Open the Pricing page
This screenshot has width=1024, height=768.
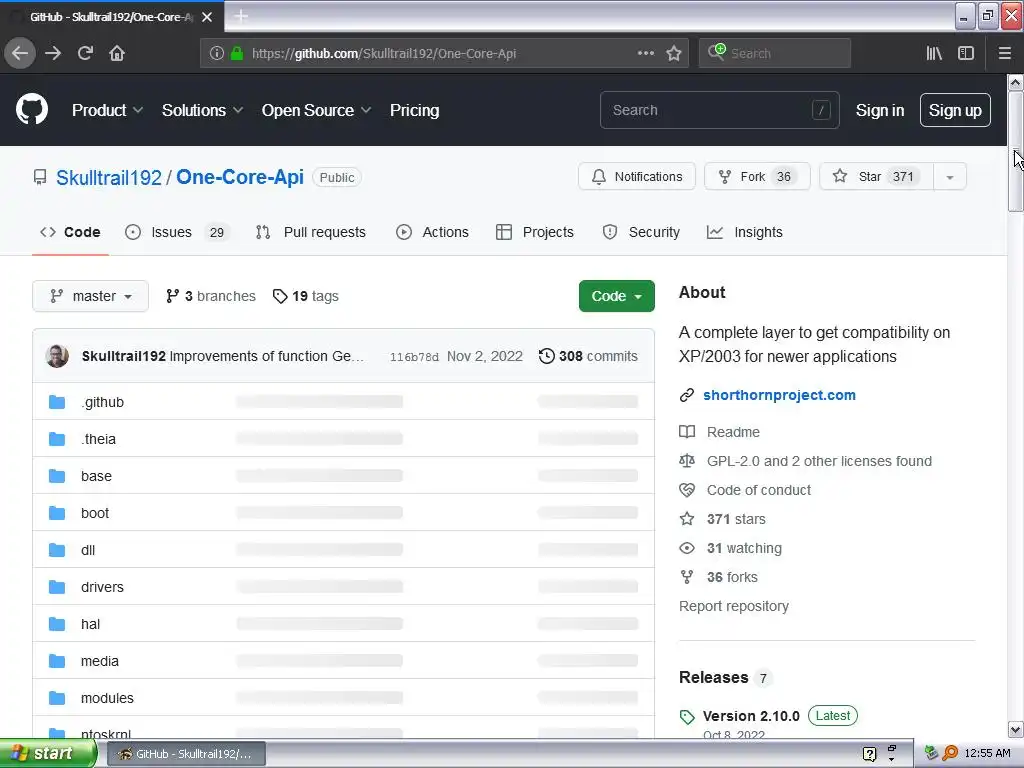(x=414, y=110)
